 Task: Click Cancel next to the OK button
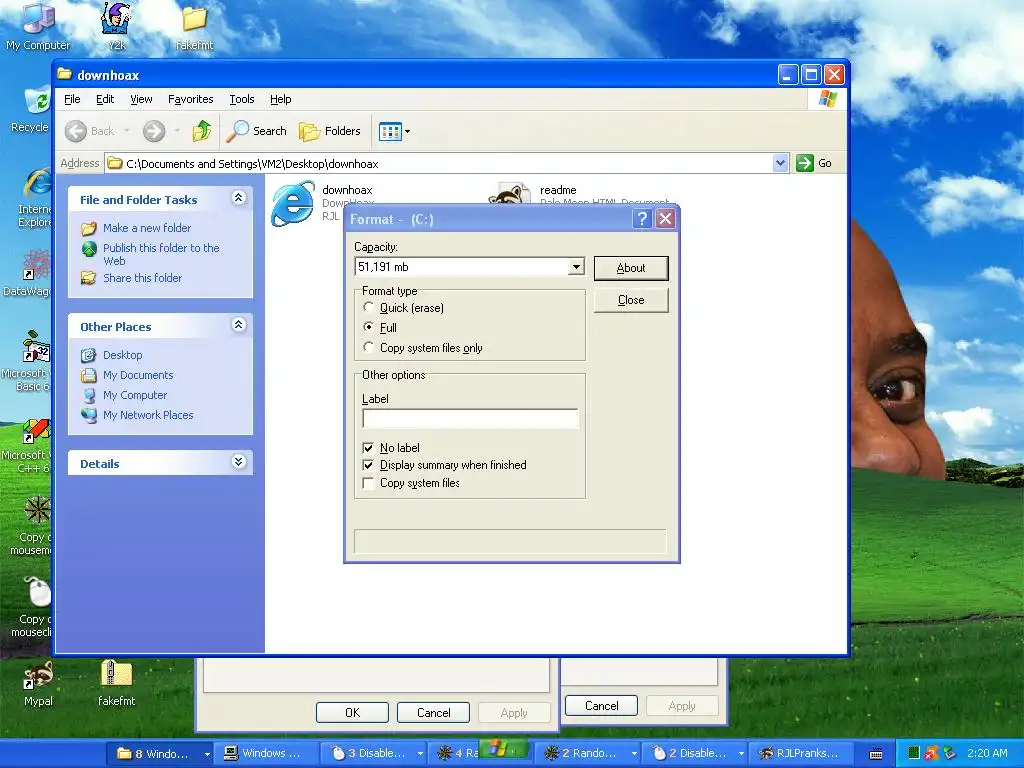433,712
